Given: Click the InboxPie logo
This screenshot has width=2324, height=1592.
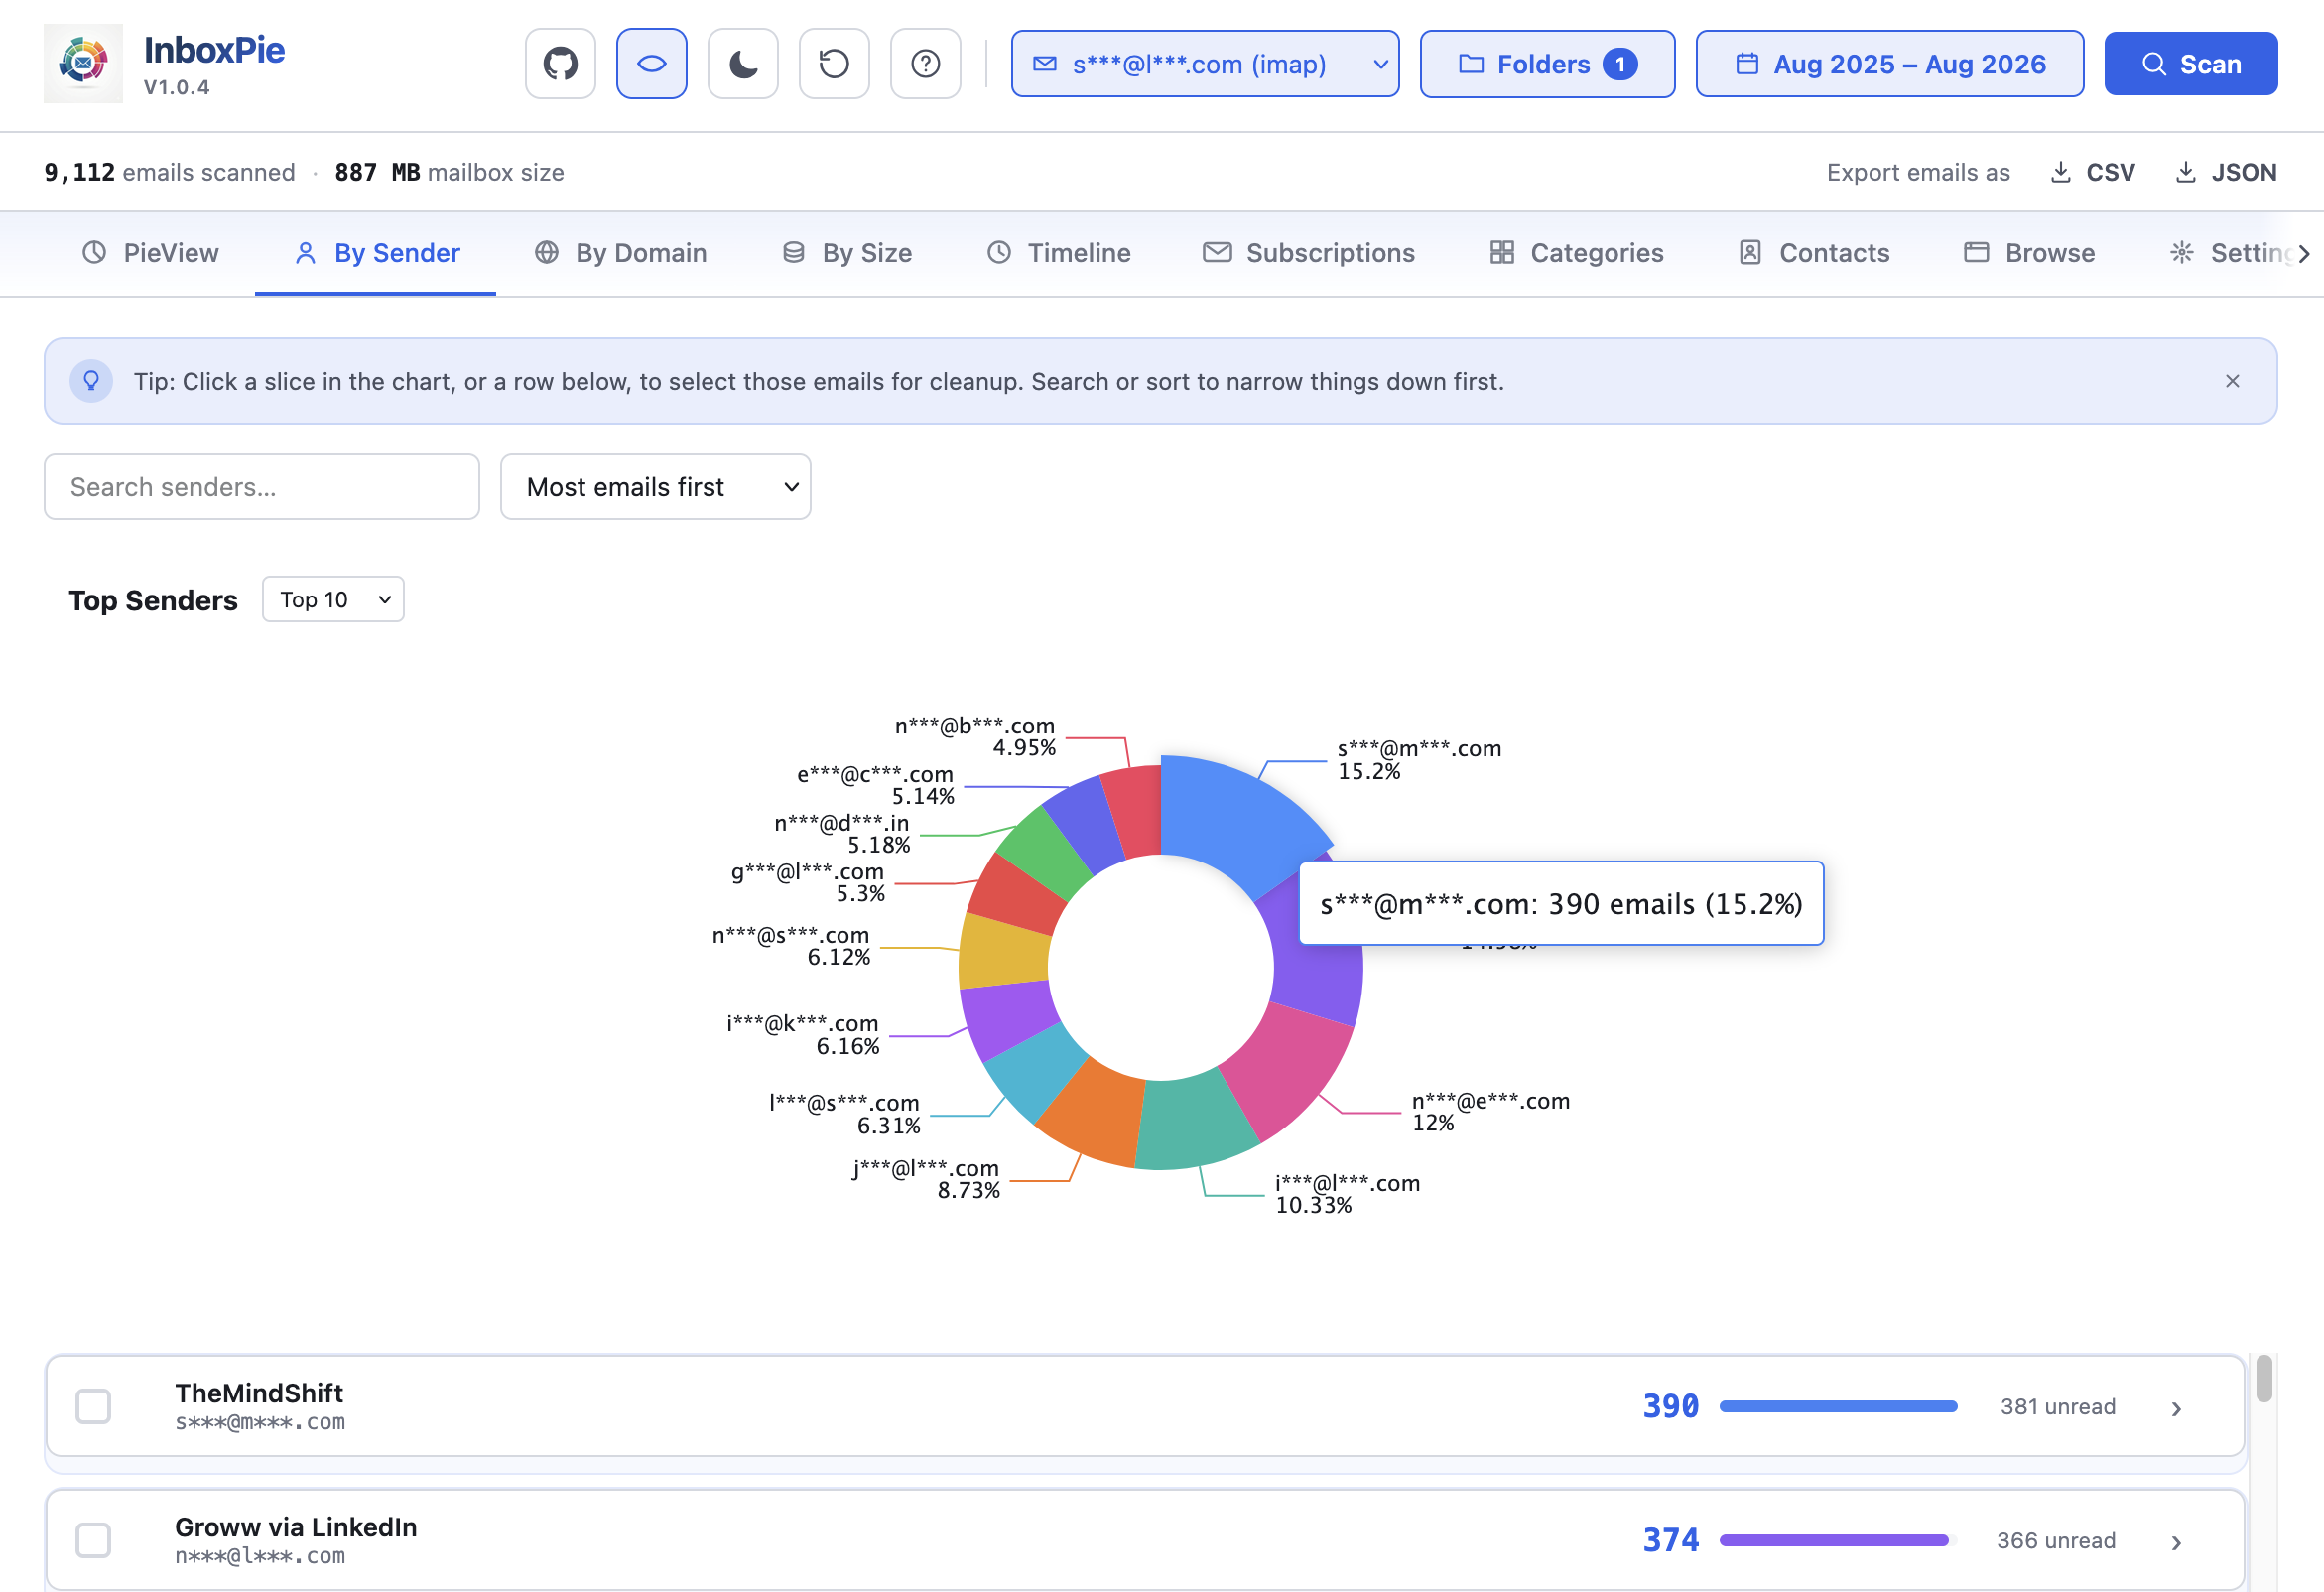Looking at the screenshot, I should coord(83,64).
